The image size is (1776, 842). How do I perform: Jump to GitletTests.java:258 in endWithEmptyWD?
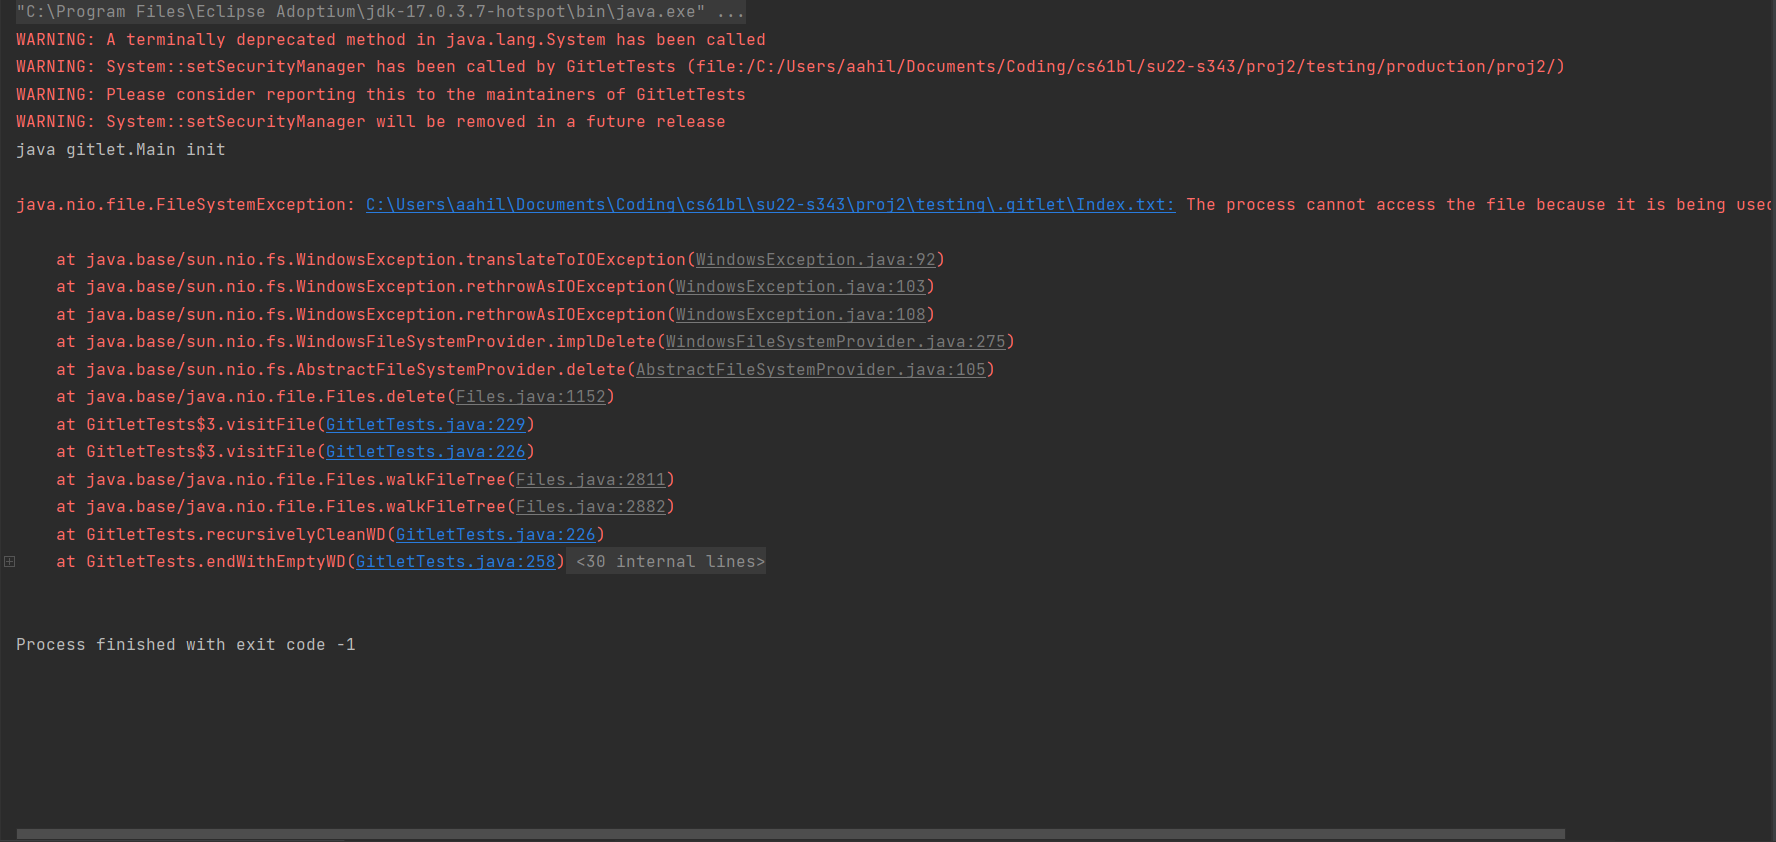tap(455, 562)
